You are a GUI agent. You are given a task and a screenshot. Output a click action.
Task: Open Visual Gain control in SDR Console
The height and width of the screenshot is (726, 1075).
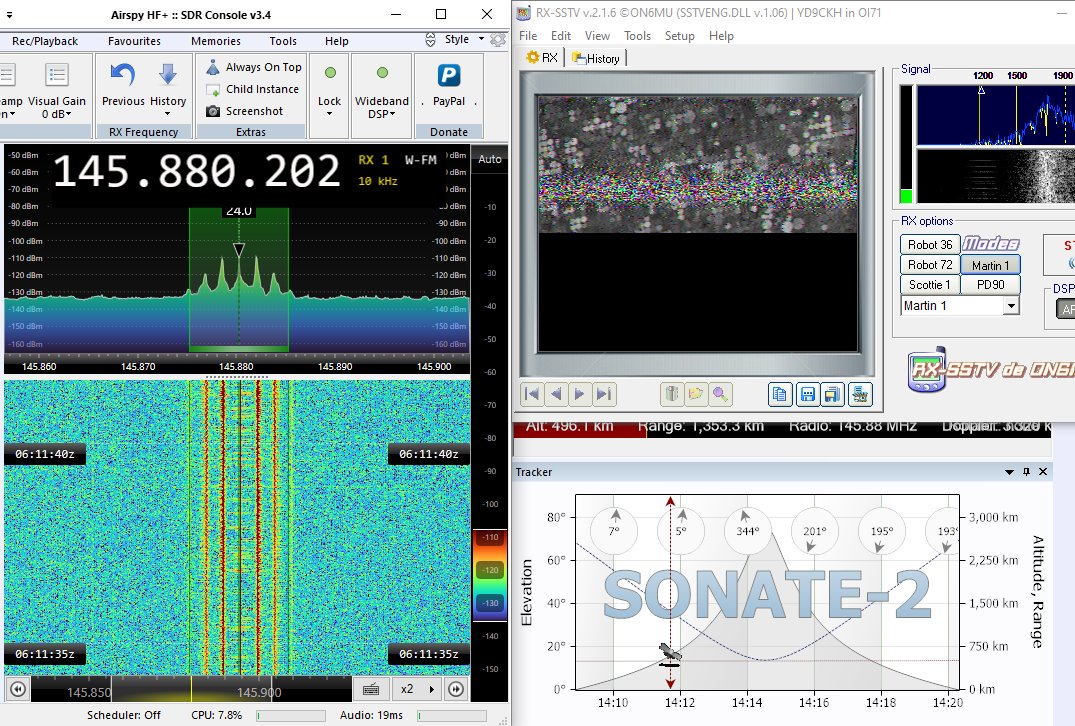coord(57,90)
